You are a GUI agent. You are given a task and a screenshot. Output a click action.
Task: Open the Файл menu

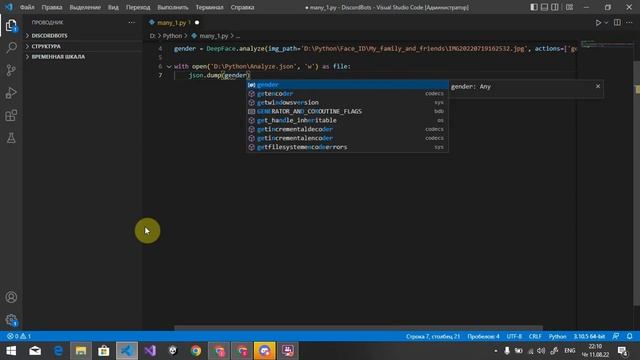pyautogui.click(x=27, y=7)
